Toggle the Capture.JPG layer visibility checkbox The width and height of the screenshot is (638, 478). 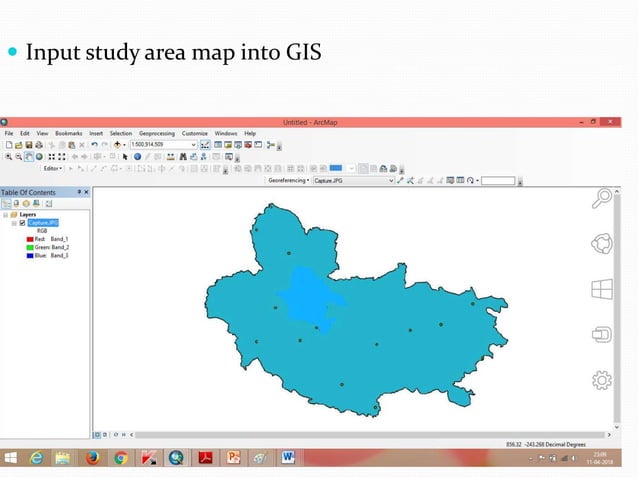click(23, 223)
